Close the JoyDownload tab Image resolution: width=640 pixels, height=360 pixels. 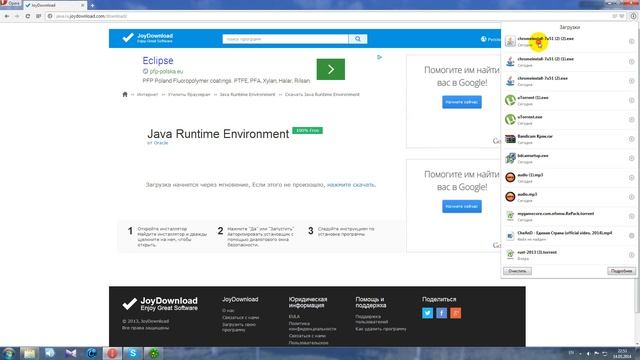(x=82, y=5)
